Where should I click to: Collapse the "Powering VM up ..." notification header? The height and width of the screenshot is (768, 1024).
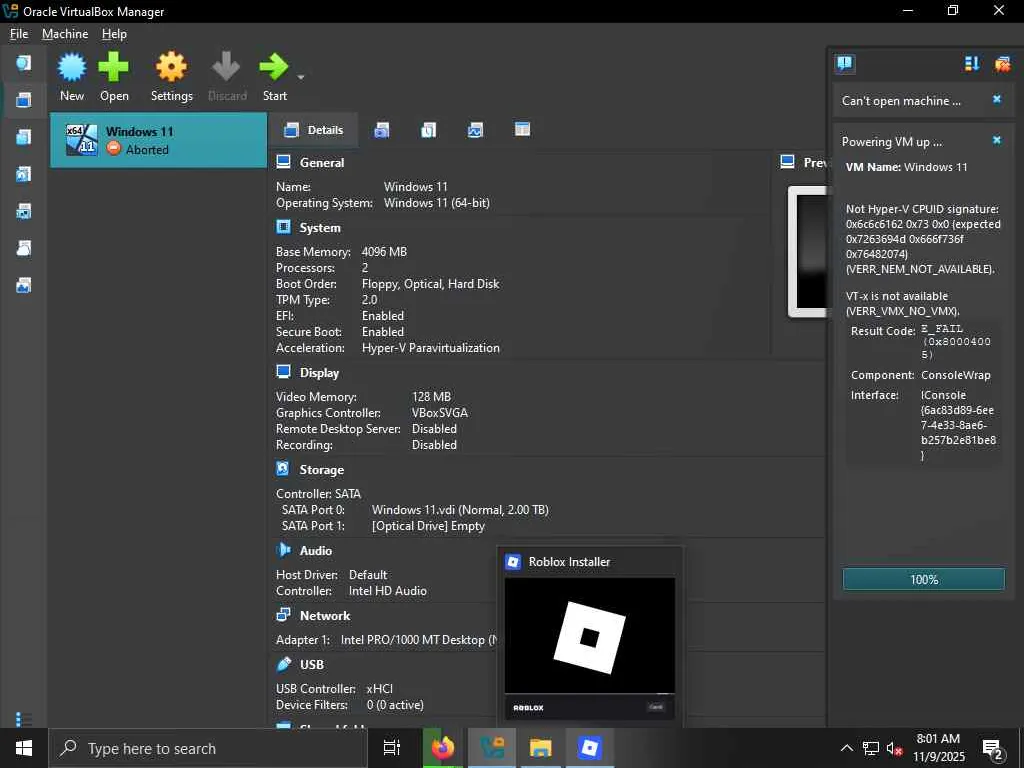[891, 142]
